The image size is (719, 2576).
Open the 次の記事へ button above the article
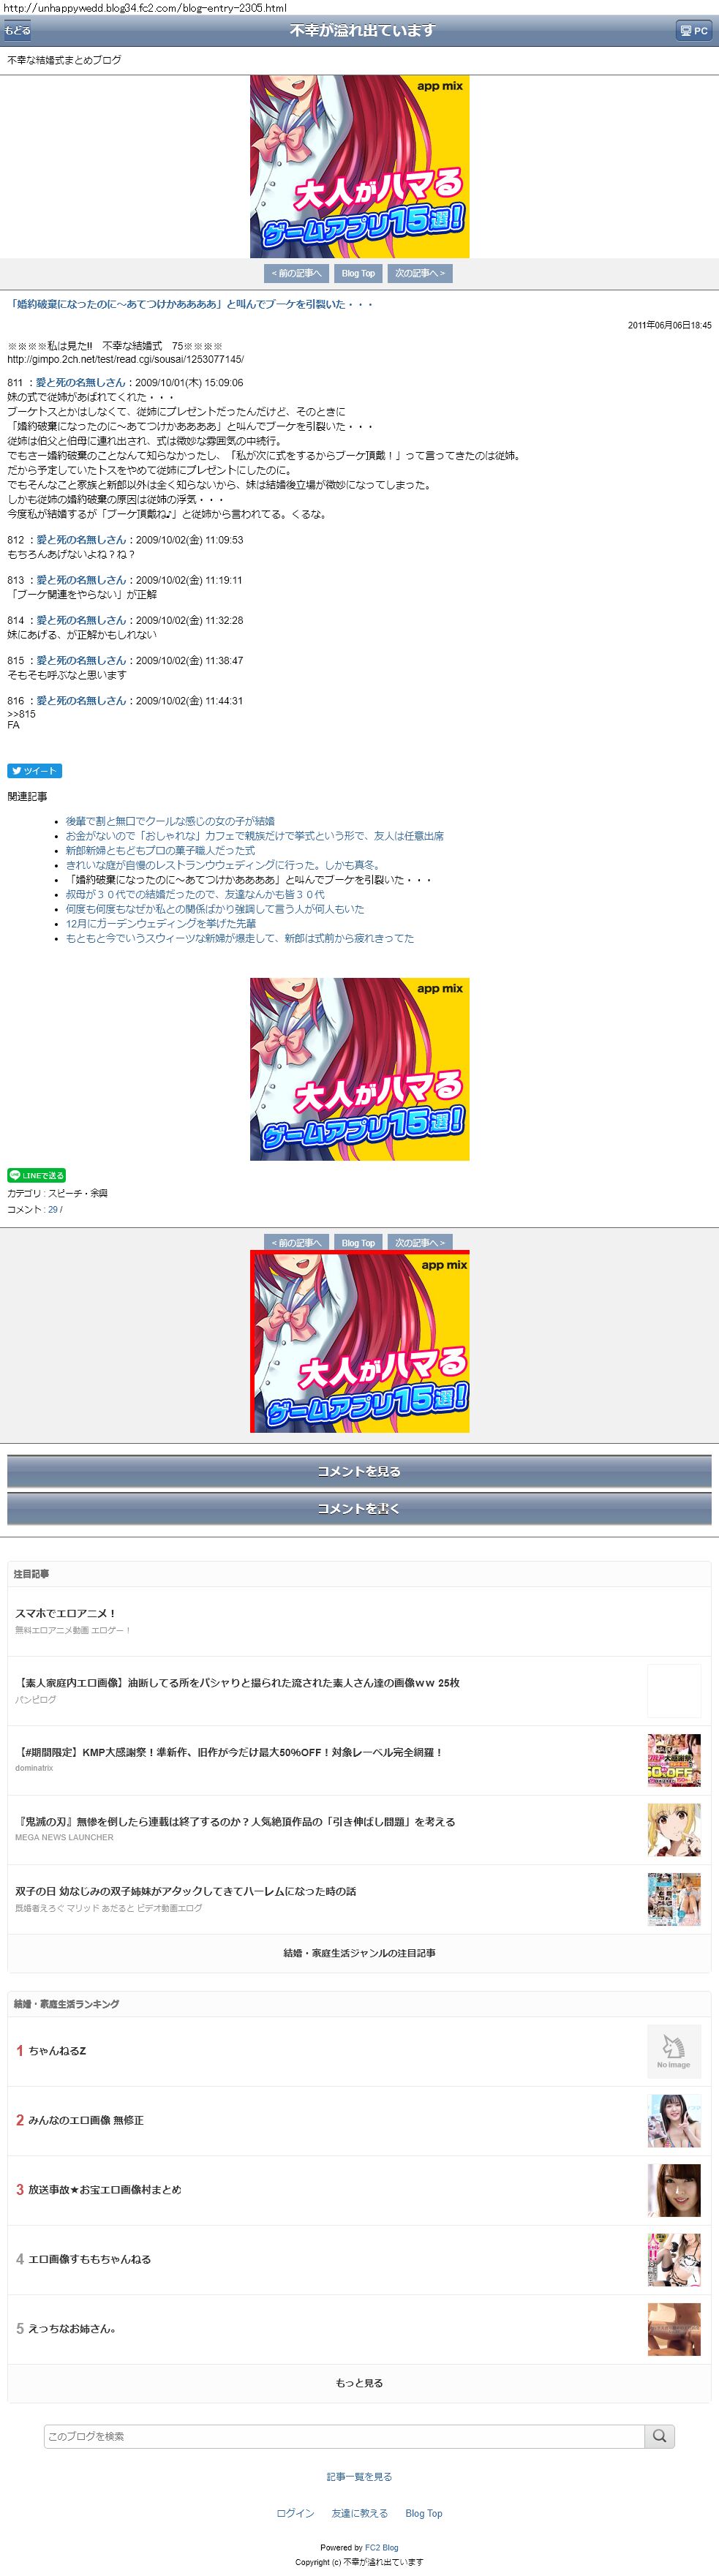[x=420, y=273]
